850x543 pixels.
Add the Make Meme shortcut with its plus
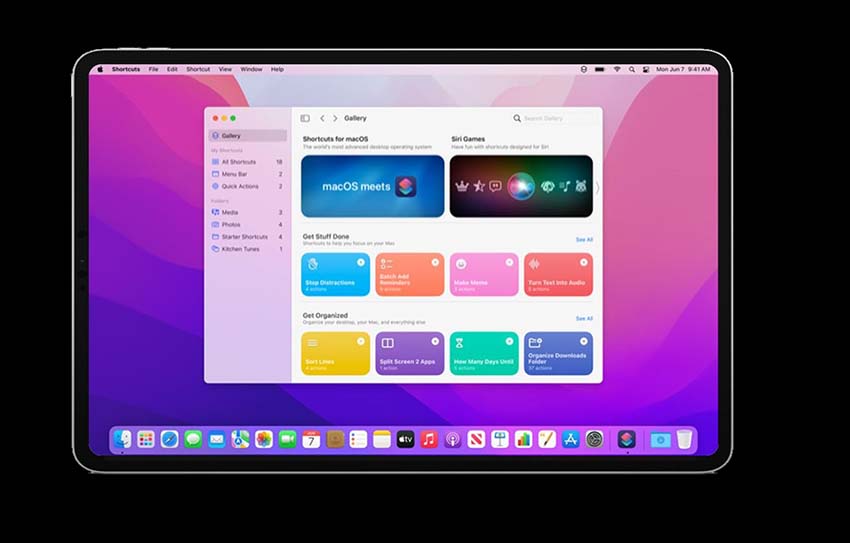pos(509,262)
